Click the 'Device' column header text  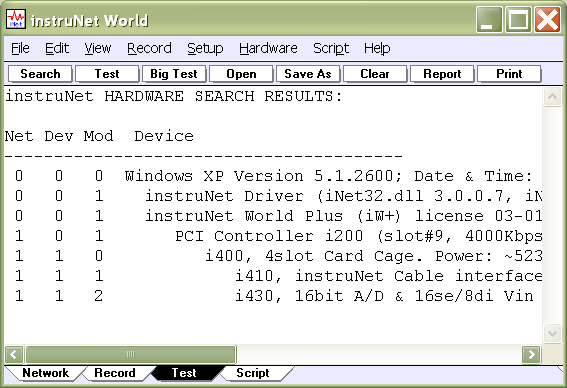pyautogui.click(x=164, y=136)
